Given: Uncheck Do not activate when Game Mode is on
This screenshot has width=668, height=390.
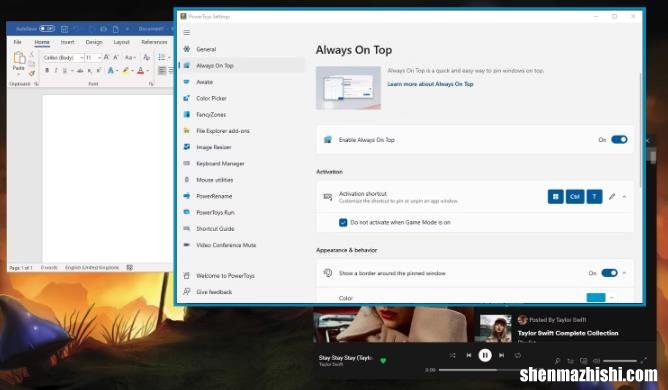Looking at the screenshot, I should (x=343, y=222).
